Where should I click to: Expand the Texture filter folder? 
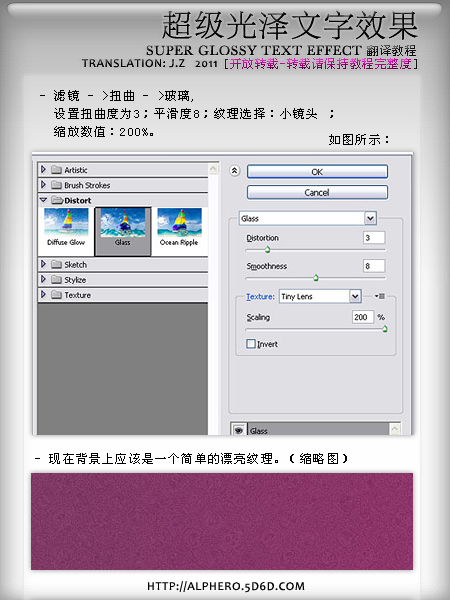43,294
